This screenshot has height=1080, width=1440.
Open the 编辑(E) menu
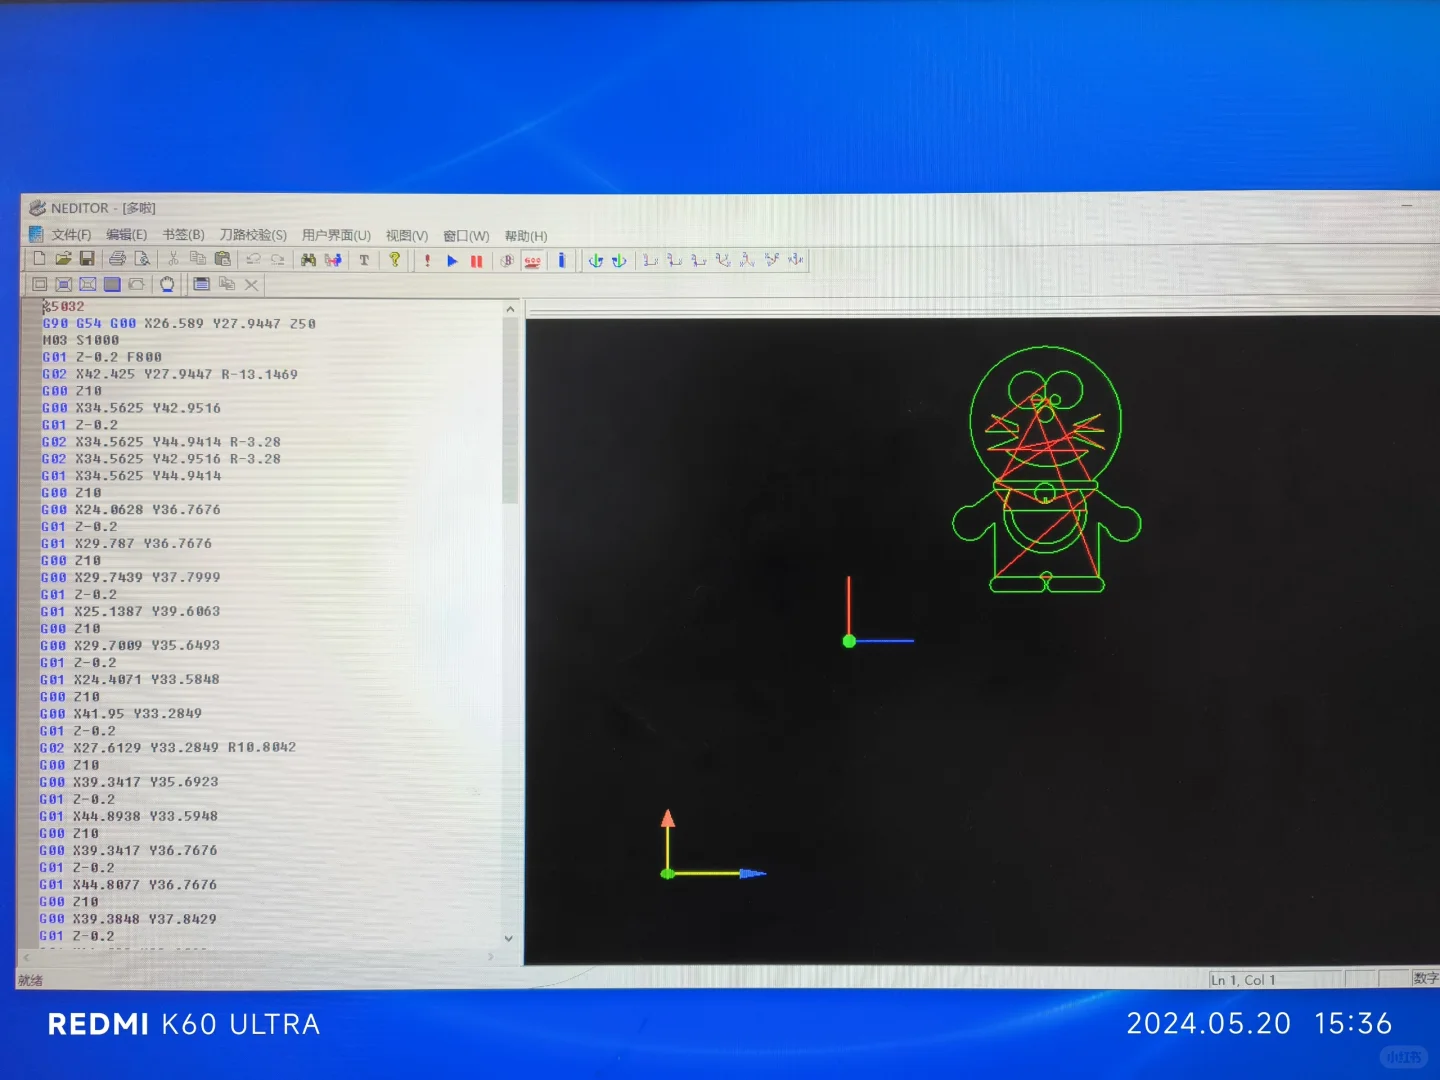(x=127, y=235)
